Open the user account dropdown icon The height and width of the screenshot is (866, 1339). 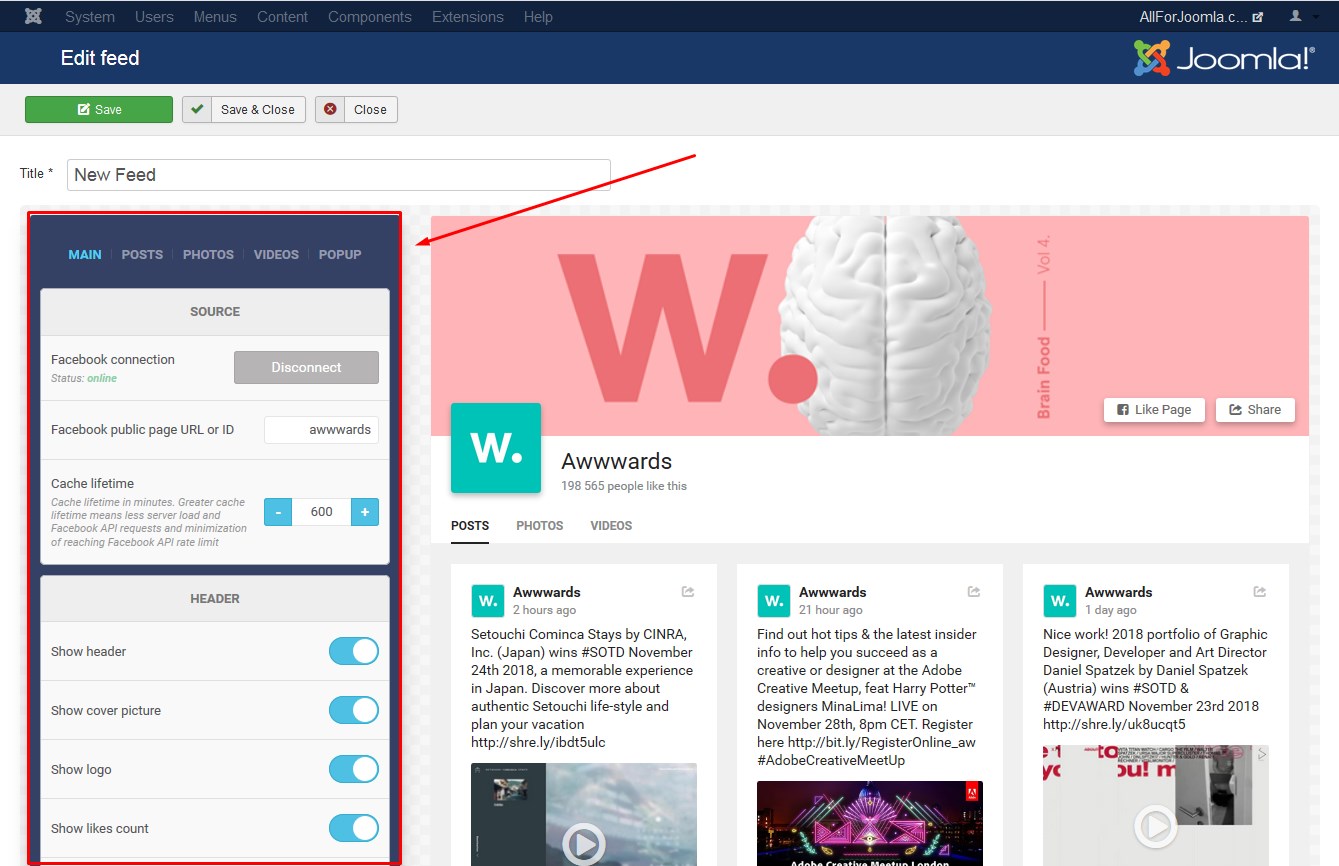click(1302, 17)
